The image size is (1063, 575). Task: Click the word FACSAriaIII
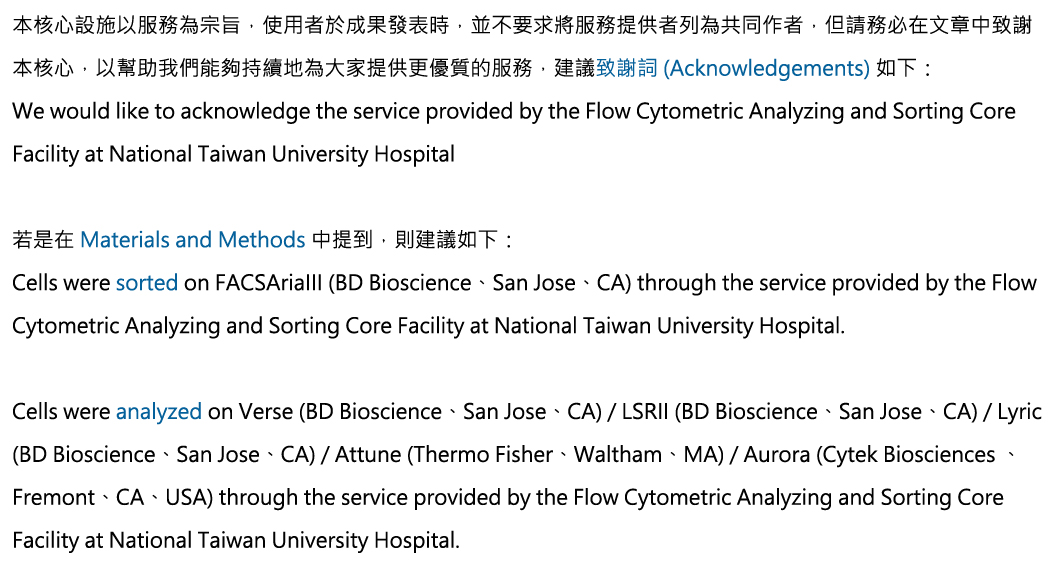coord(268,283)
